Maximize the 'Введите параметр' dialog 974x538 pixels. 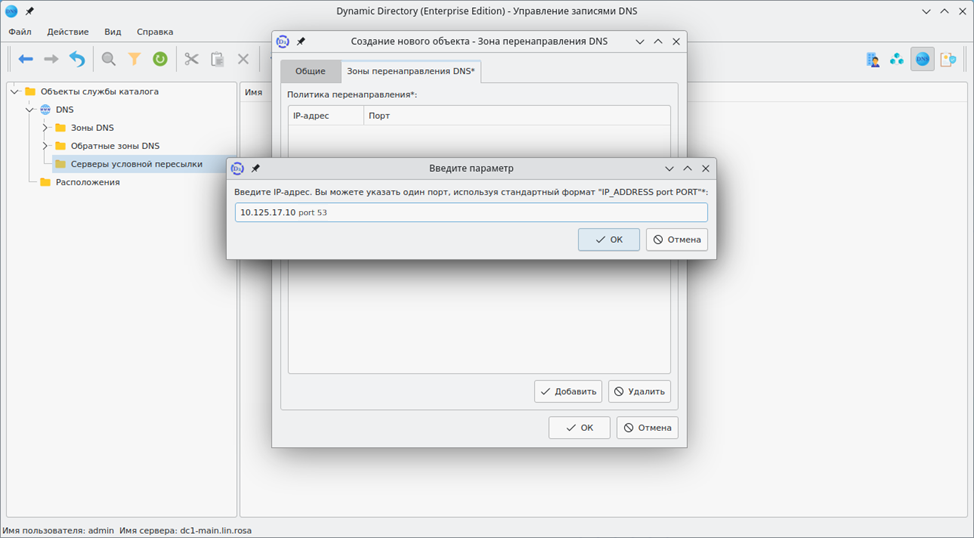(x=688, y=168)
